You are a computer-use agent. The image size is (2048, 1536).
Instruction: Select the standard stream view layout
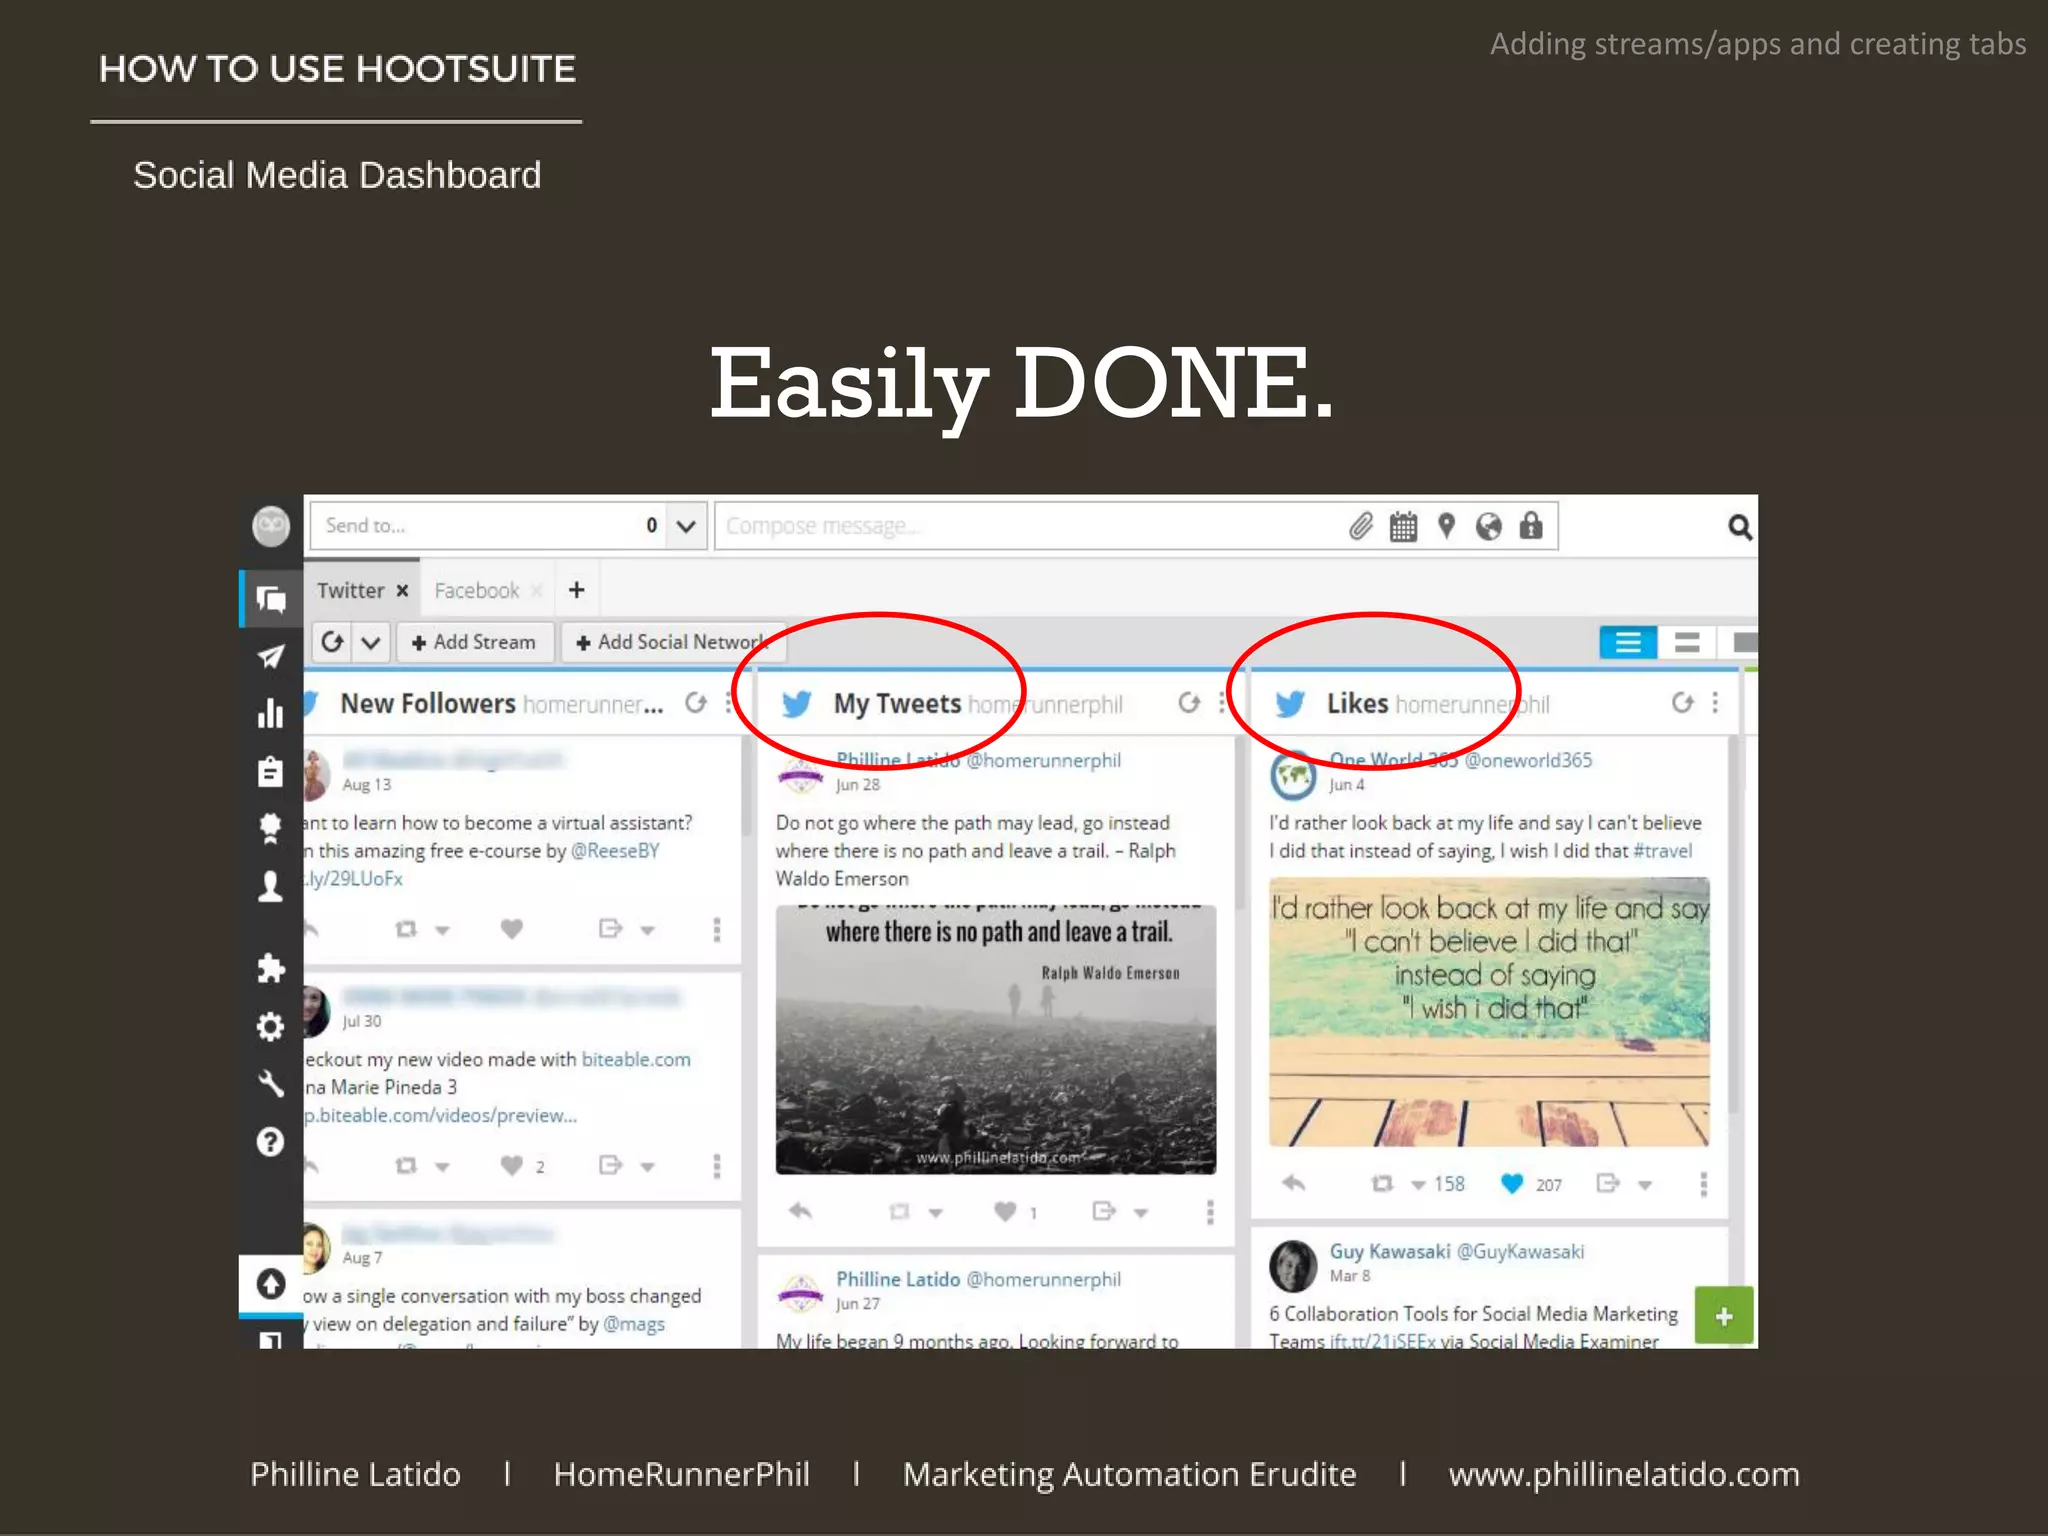tap(1628, 642)
